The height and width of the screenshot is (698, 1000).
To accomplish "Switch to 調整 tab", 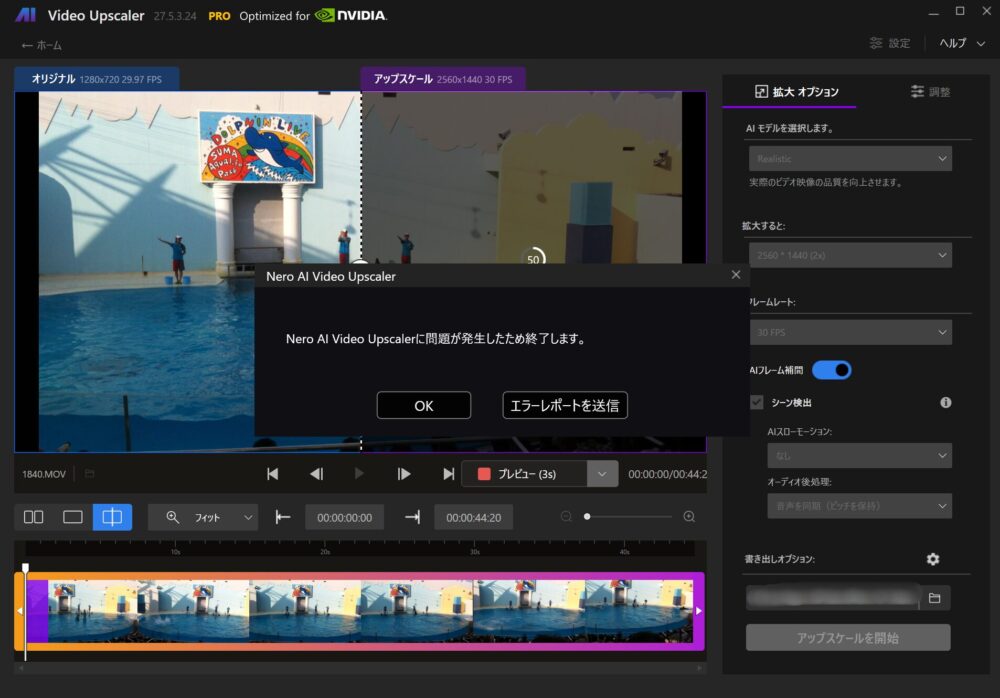I will (x=930, y=92).
